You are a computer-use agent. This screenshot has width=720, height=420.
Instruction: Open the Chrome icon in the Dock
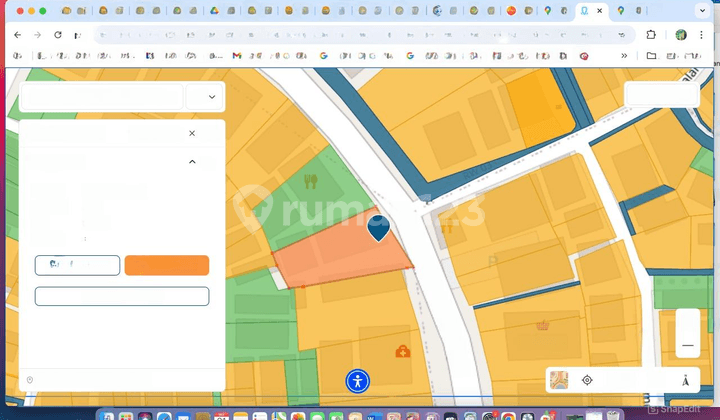(x=509, y=415)
